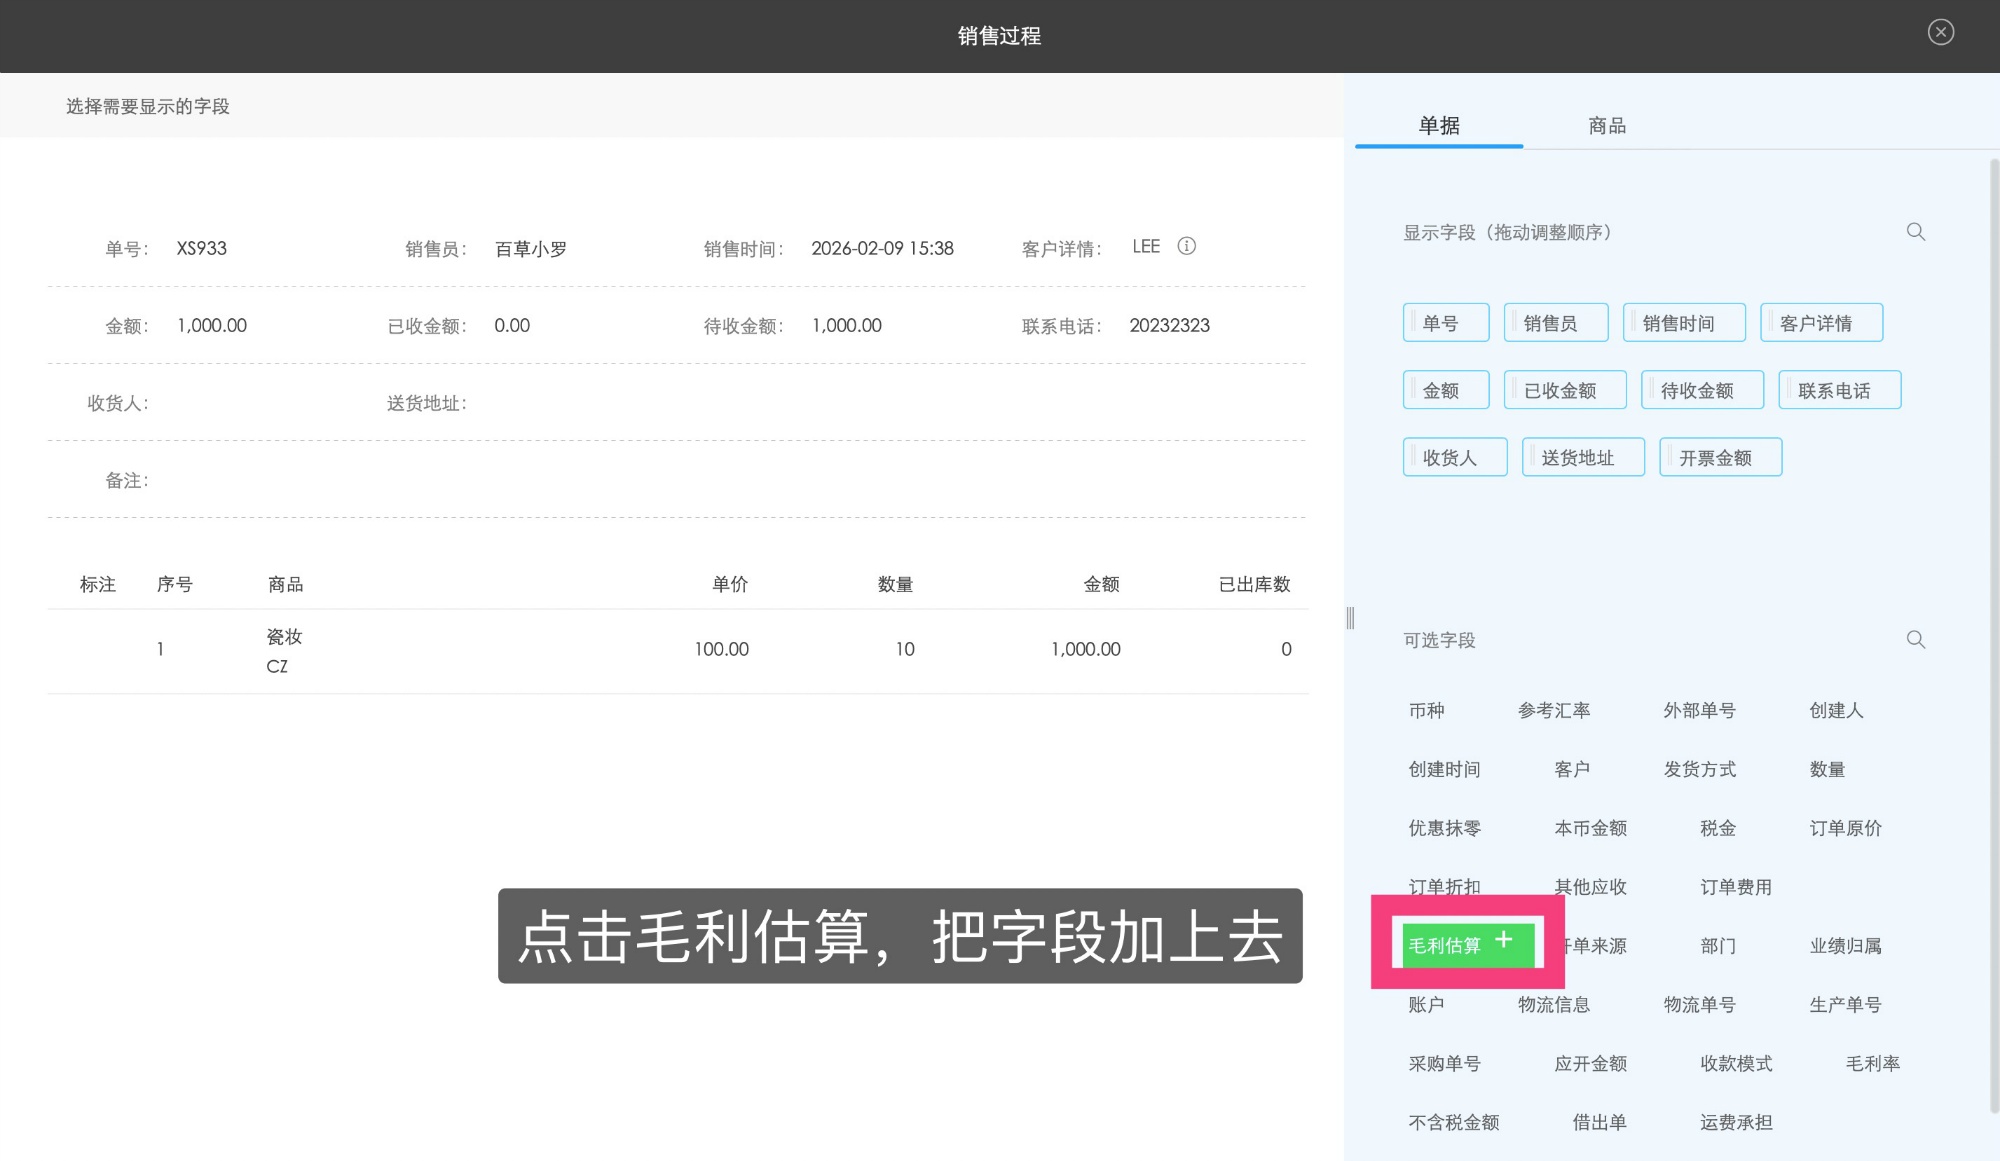Image resolution: width=2000 pixels, height=1161 pixels.
Task: Switch to the 商品 tab
Action: (x=1605, y=125)
